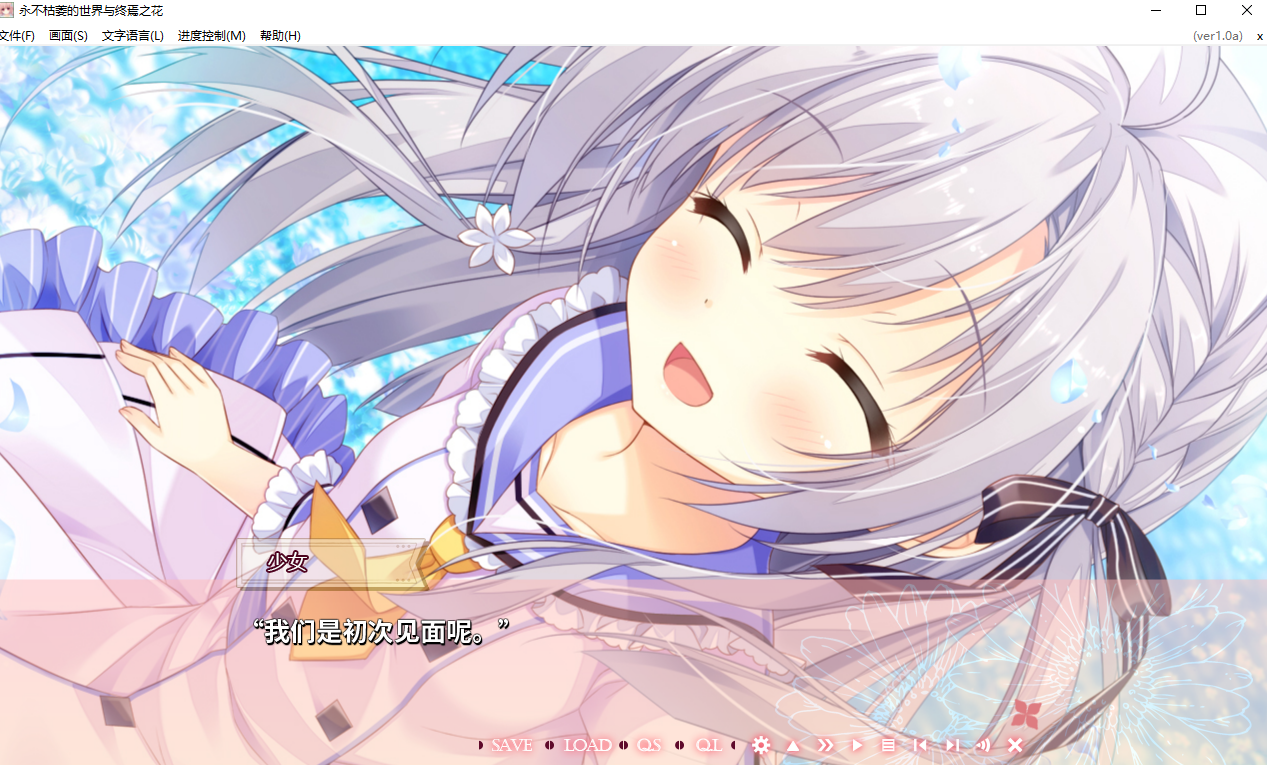1267x765 pixels.
Task: Open the 进度控制(M) menu
Action: pyautogui.click(x=211, y=35)
